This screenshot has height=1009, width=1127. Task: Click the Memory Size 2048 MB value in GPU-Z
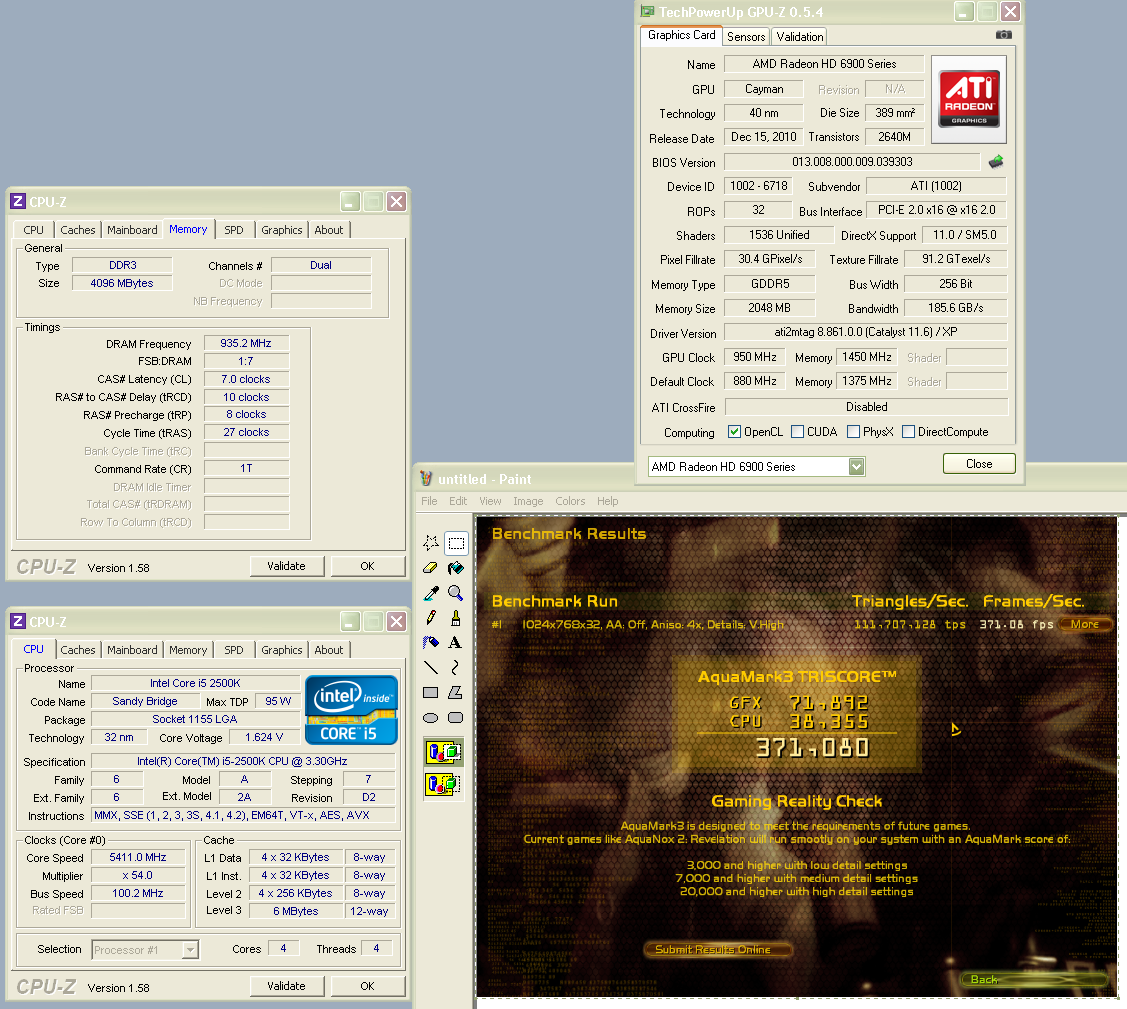click(770, 308)
